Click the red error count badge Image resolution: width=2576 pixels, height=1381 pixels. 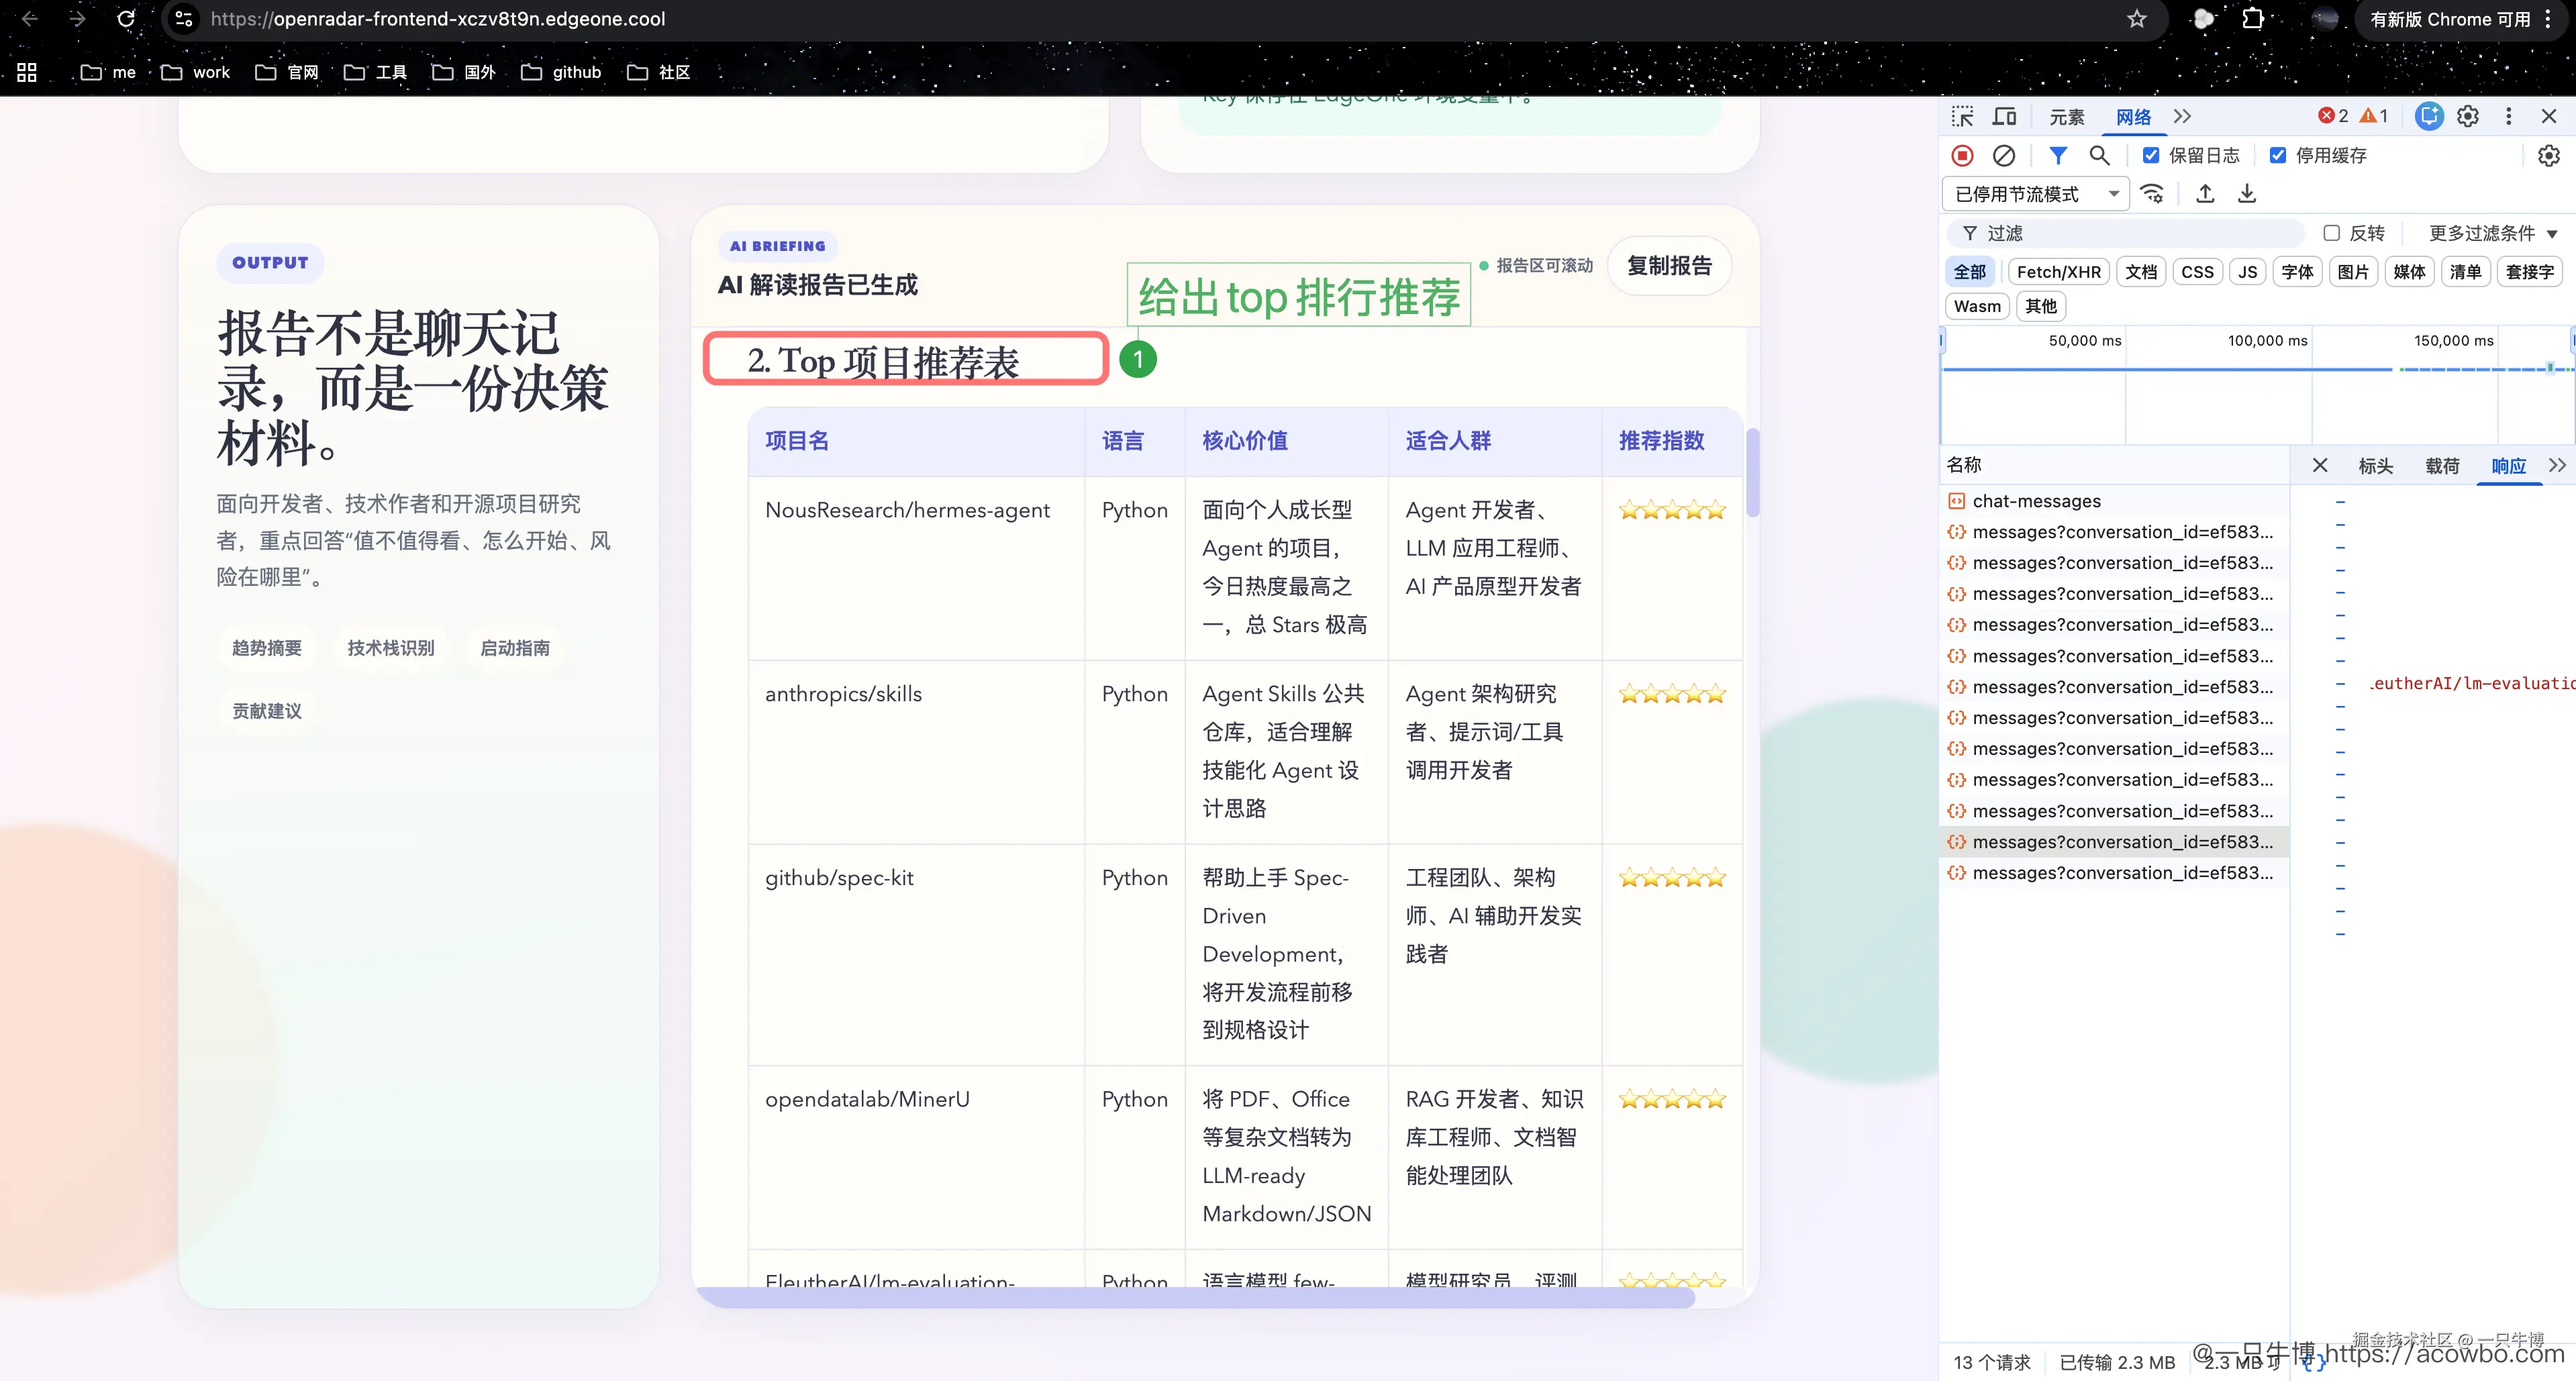(x=2334, y=116)
